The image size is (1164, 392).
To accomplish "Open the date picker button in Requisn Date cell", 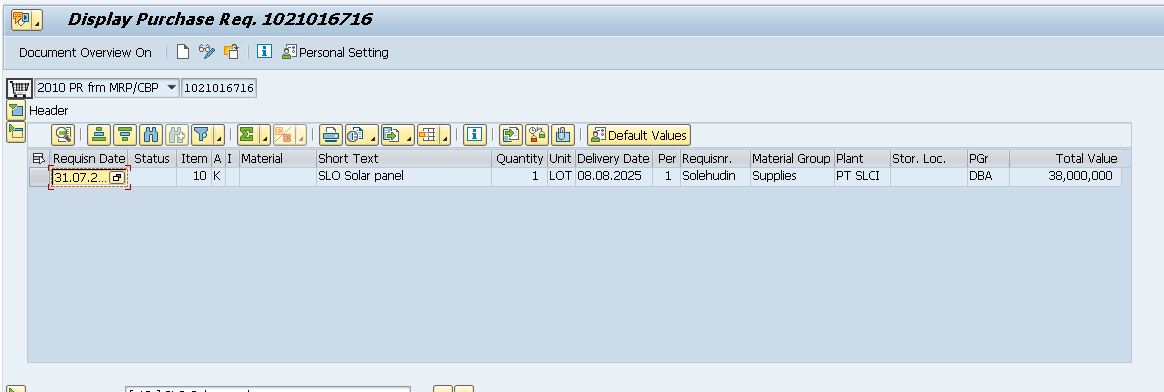I will click(117, 177).
